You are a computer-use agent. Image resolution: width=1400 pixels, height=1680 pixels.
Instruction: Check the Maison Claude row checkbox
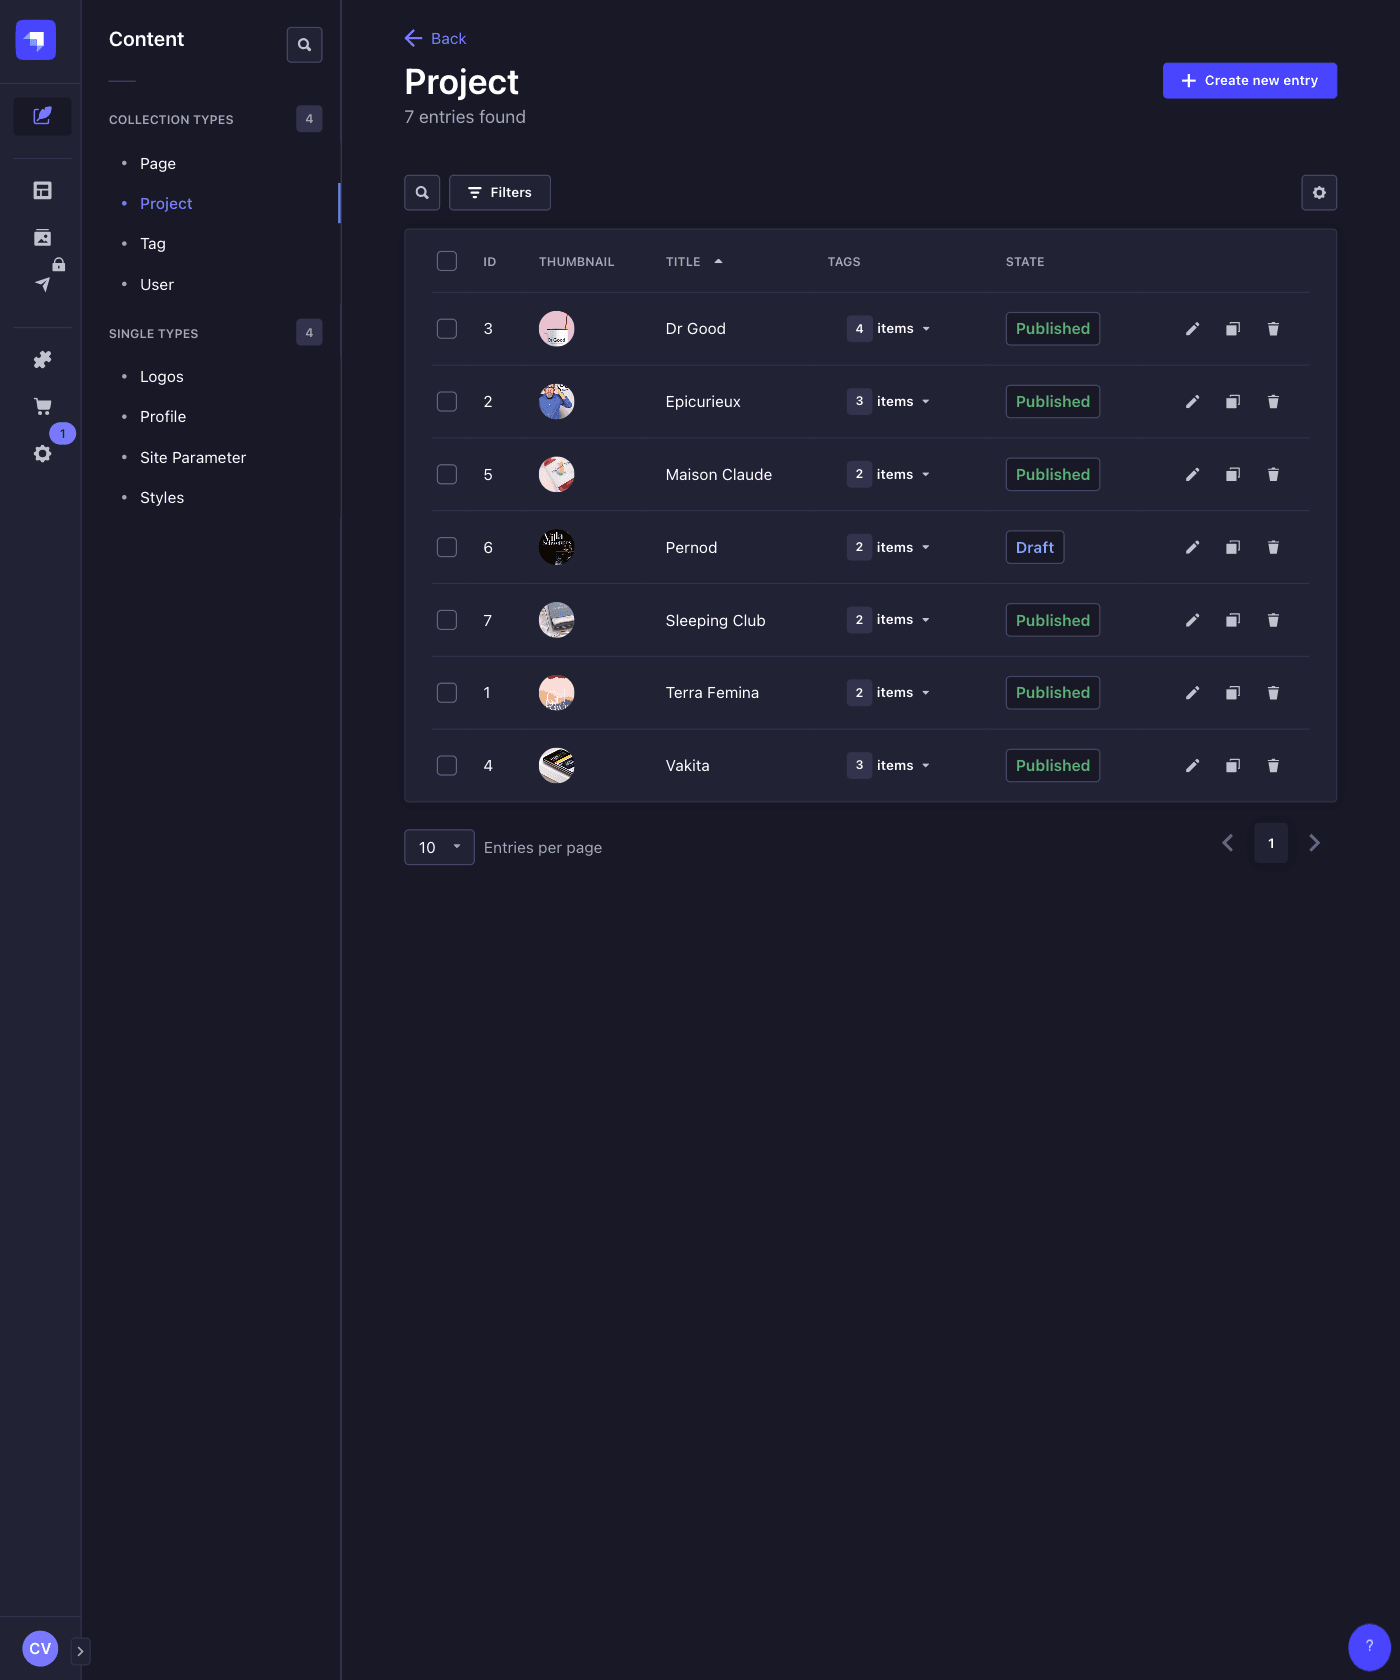[x=447, y=475]
